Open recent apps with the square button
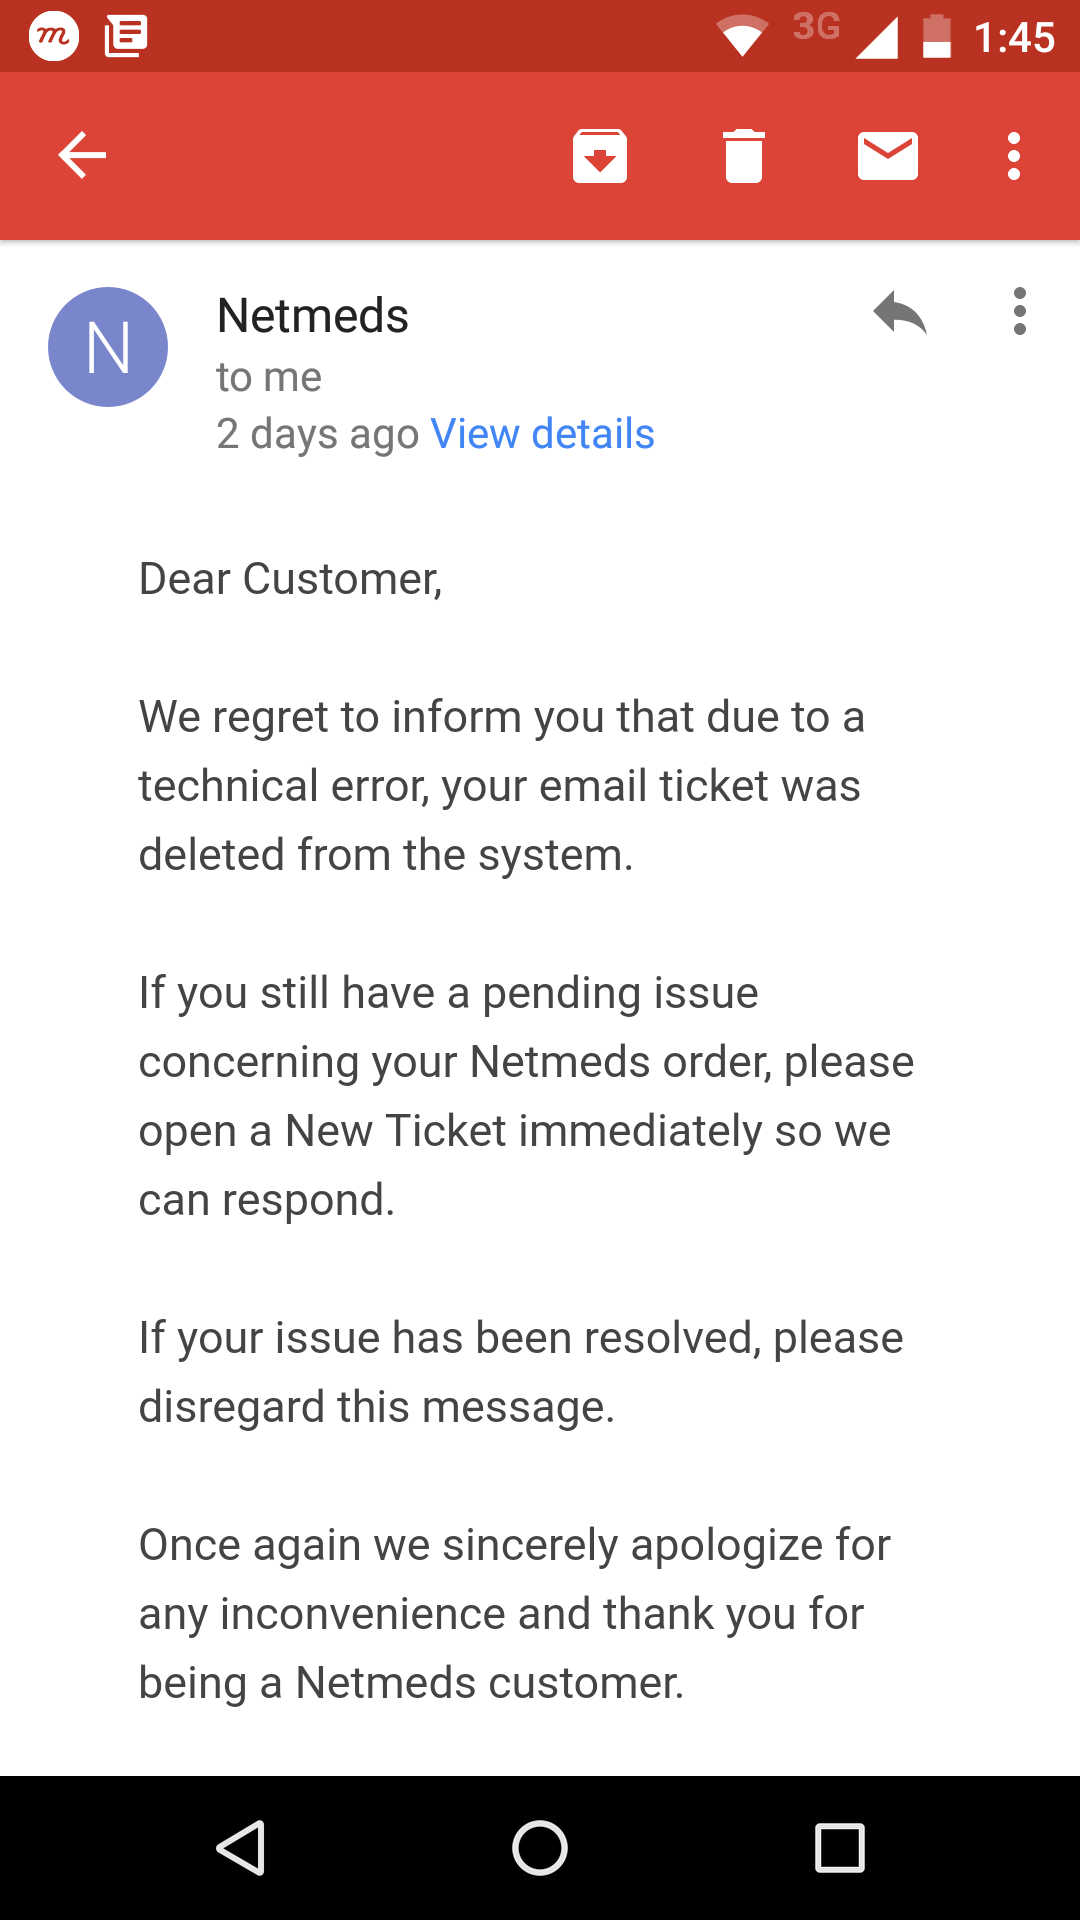This screenshot has height=1920, width=1080. pos(839,1847)
